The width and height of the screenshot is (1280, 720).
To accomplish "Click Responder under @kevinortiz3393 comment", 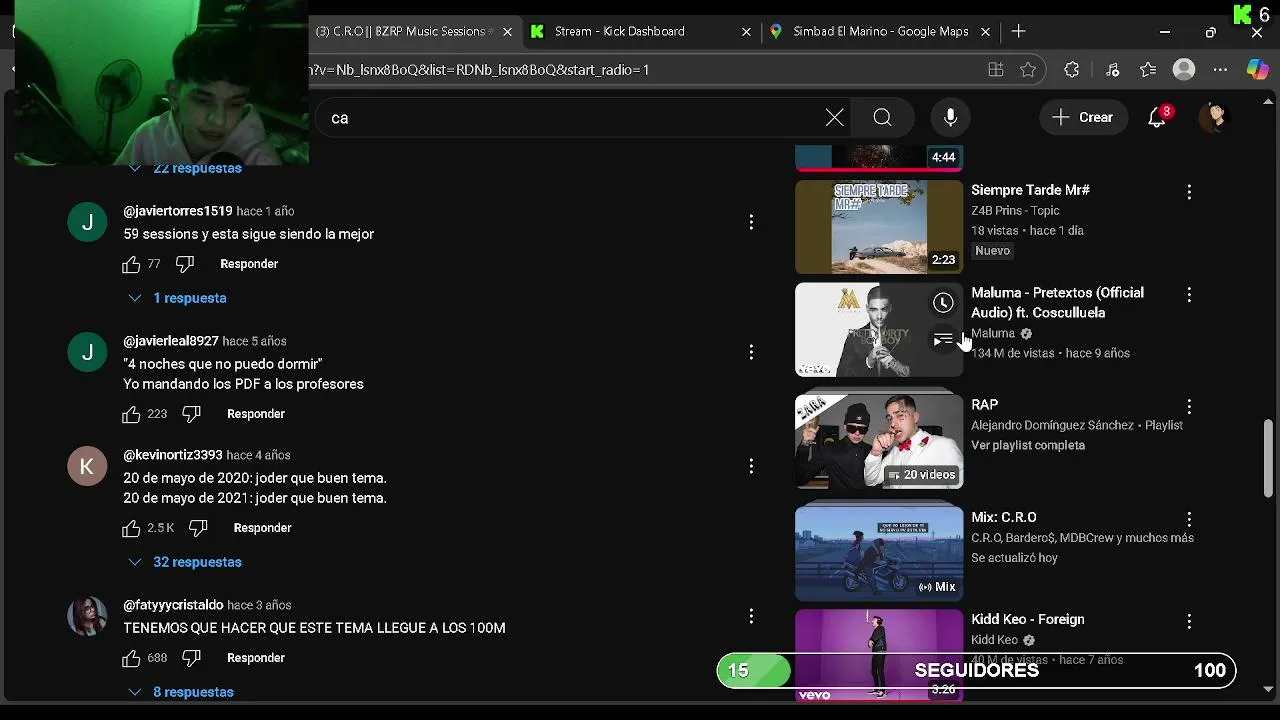I will 262,528.
